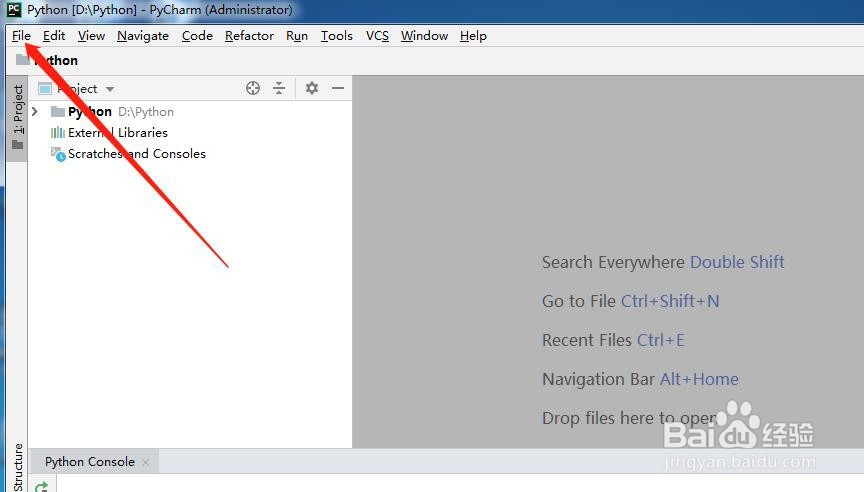Click 'Go to File Ctrl+Shift+N' hint text

630,301
